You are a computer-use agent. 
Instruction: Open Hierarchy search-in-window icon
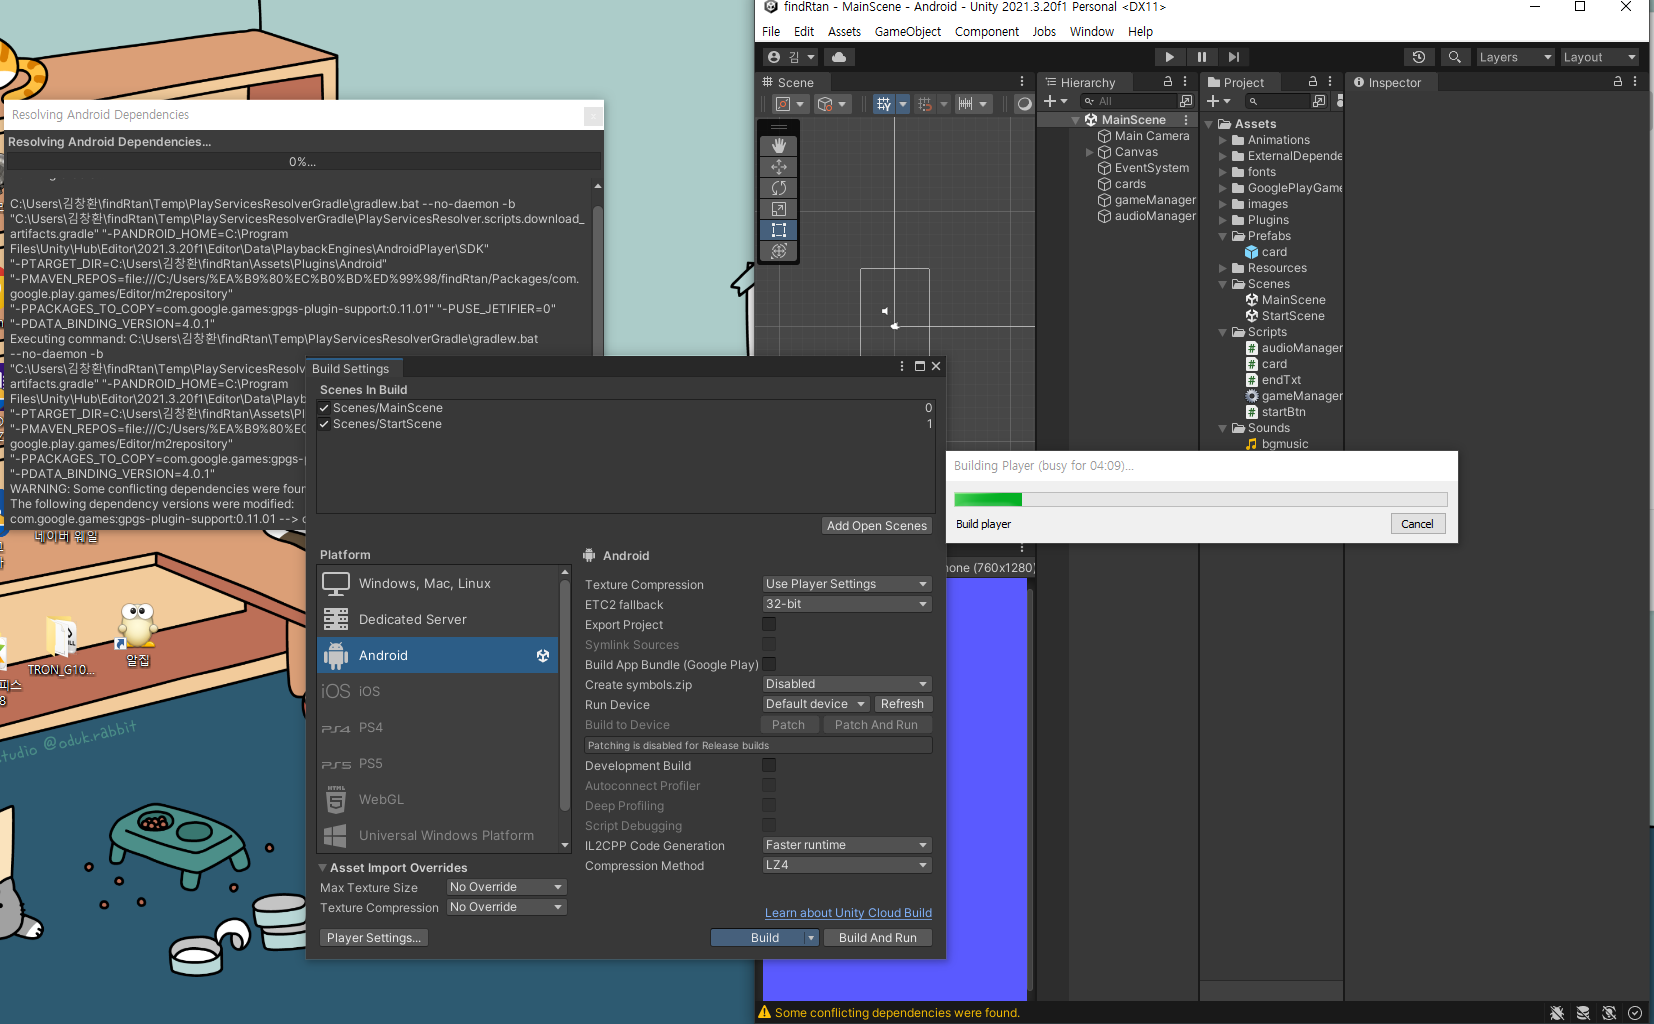[x=1186, y=101]
